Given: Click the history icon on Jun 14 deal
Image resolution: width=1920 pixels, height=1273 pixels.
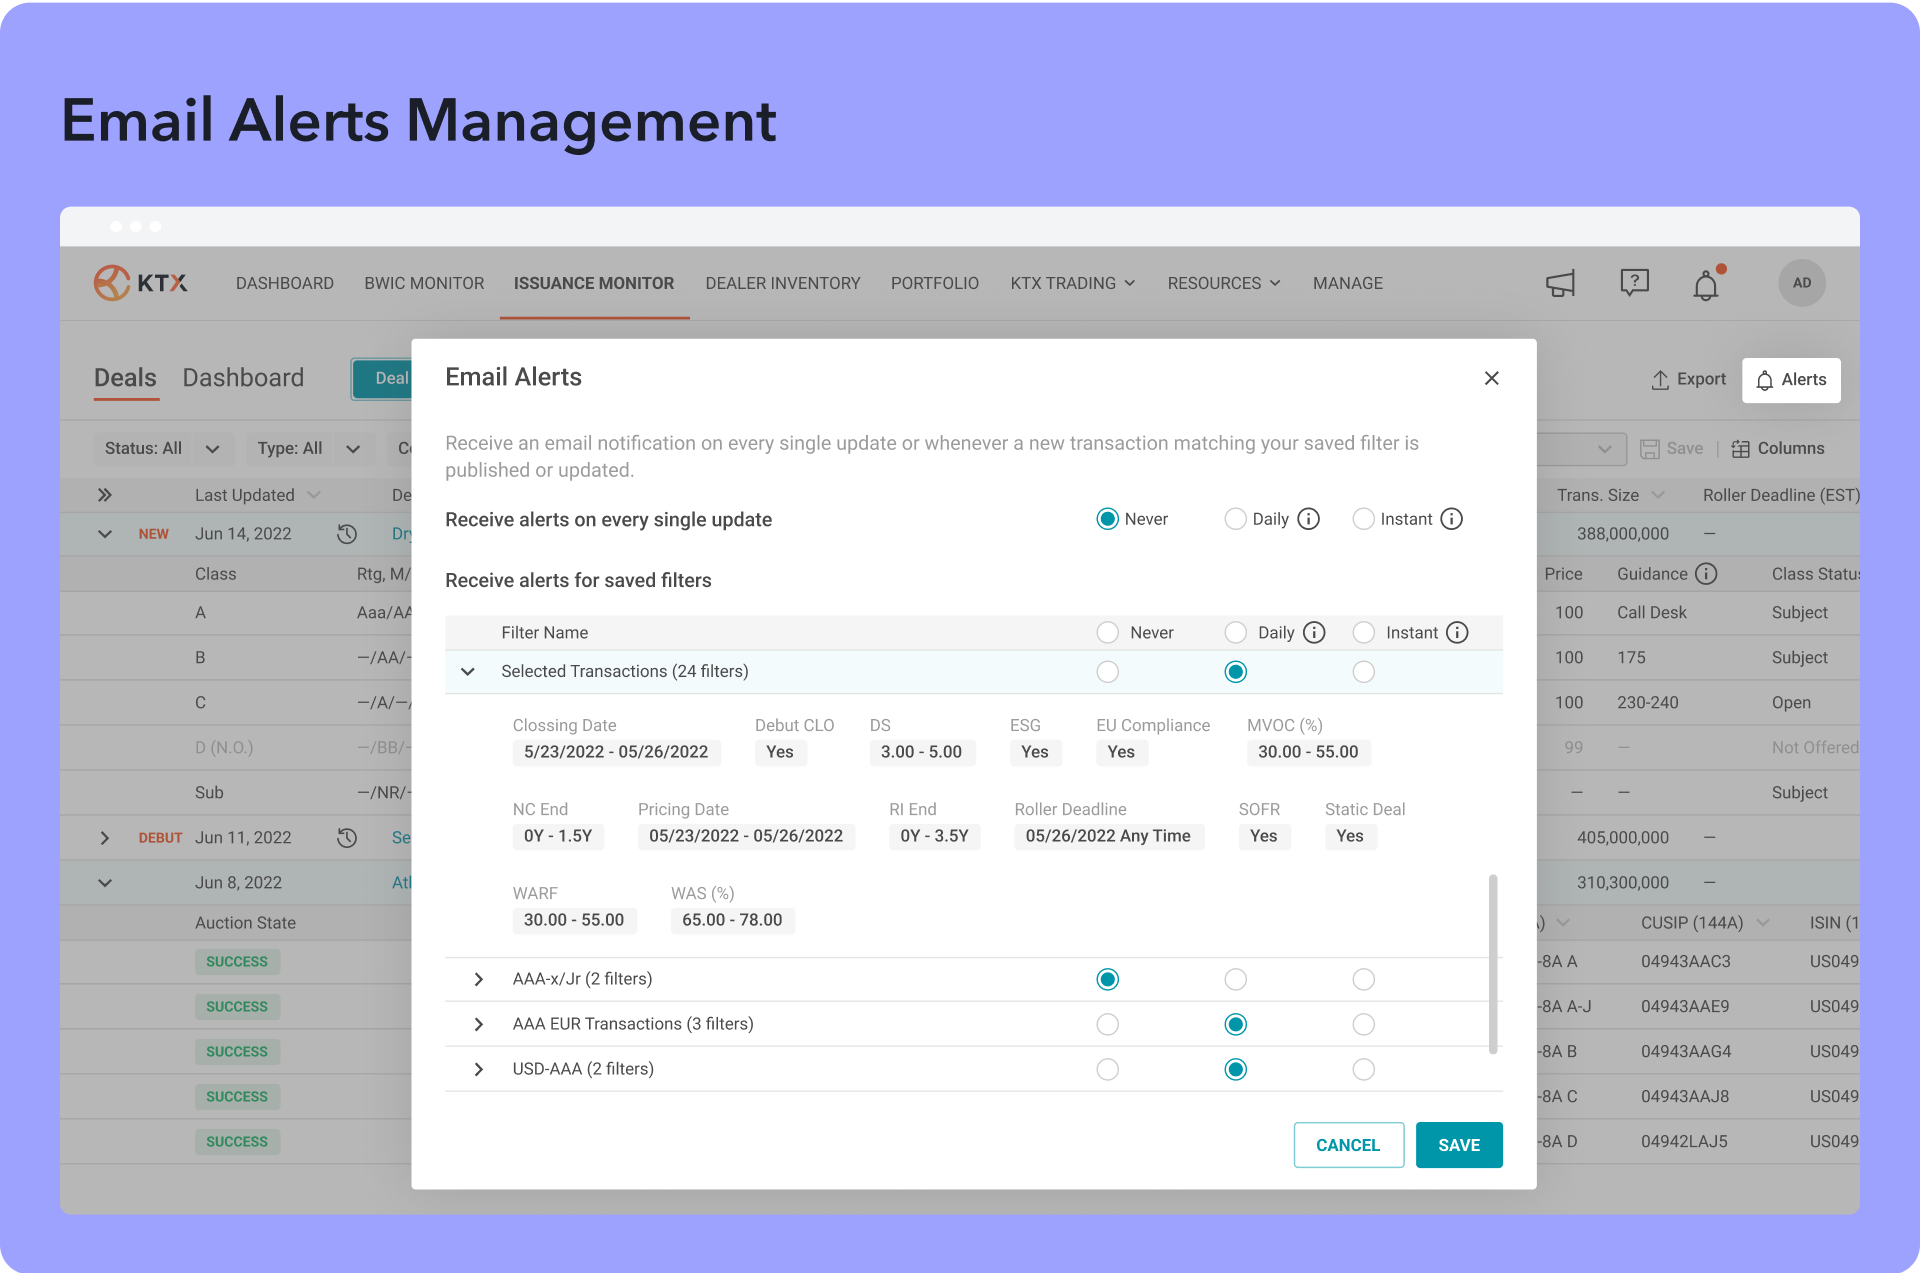Looking at the screenshot, I should pos(347,534).
